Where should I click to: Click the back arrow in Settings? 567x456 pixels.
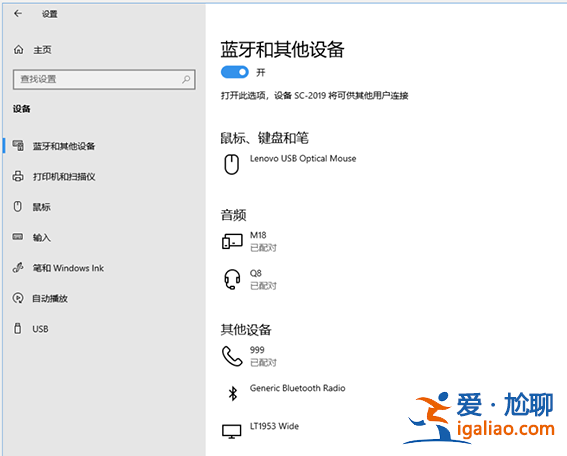[x=18, y=14]
